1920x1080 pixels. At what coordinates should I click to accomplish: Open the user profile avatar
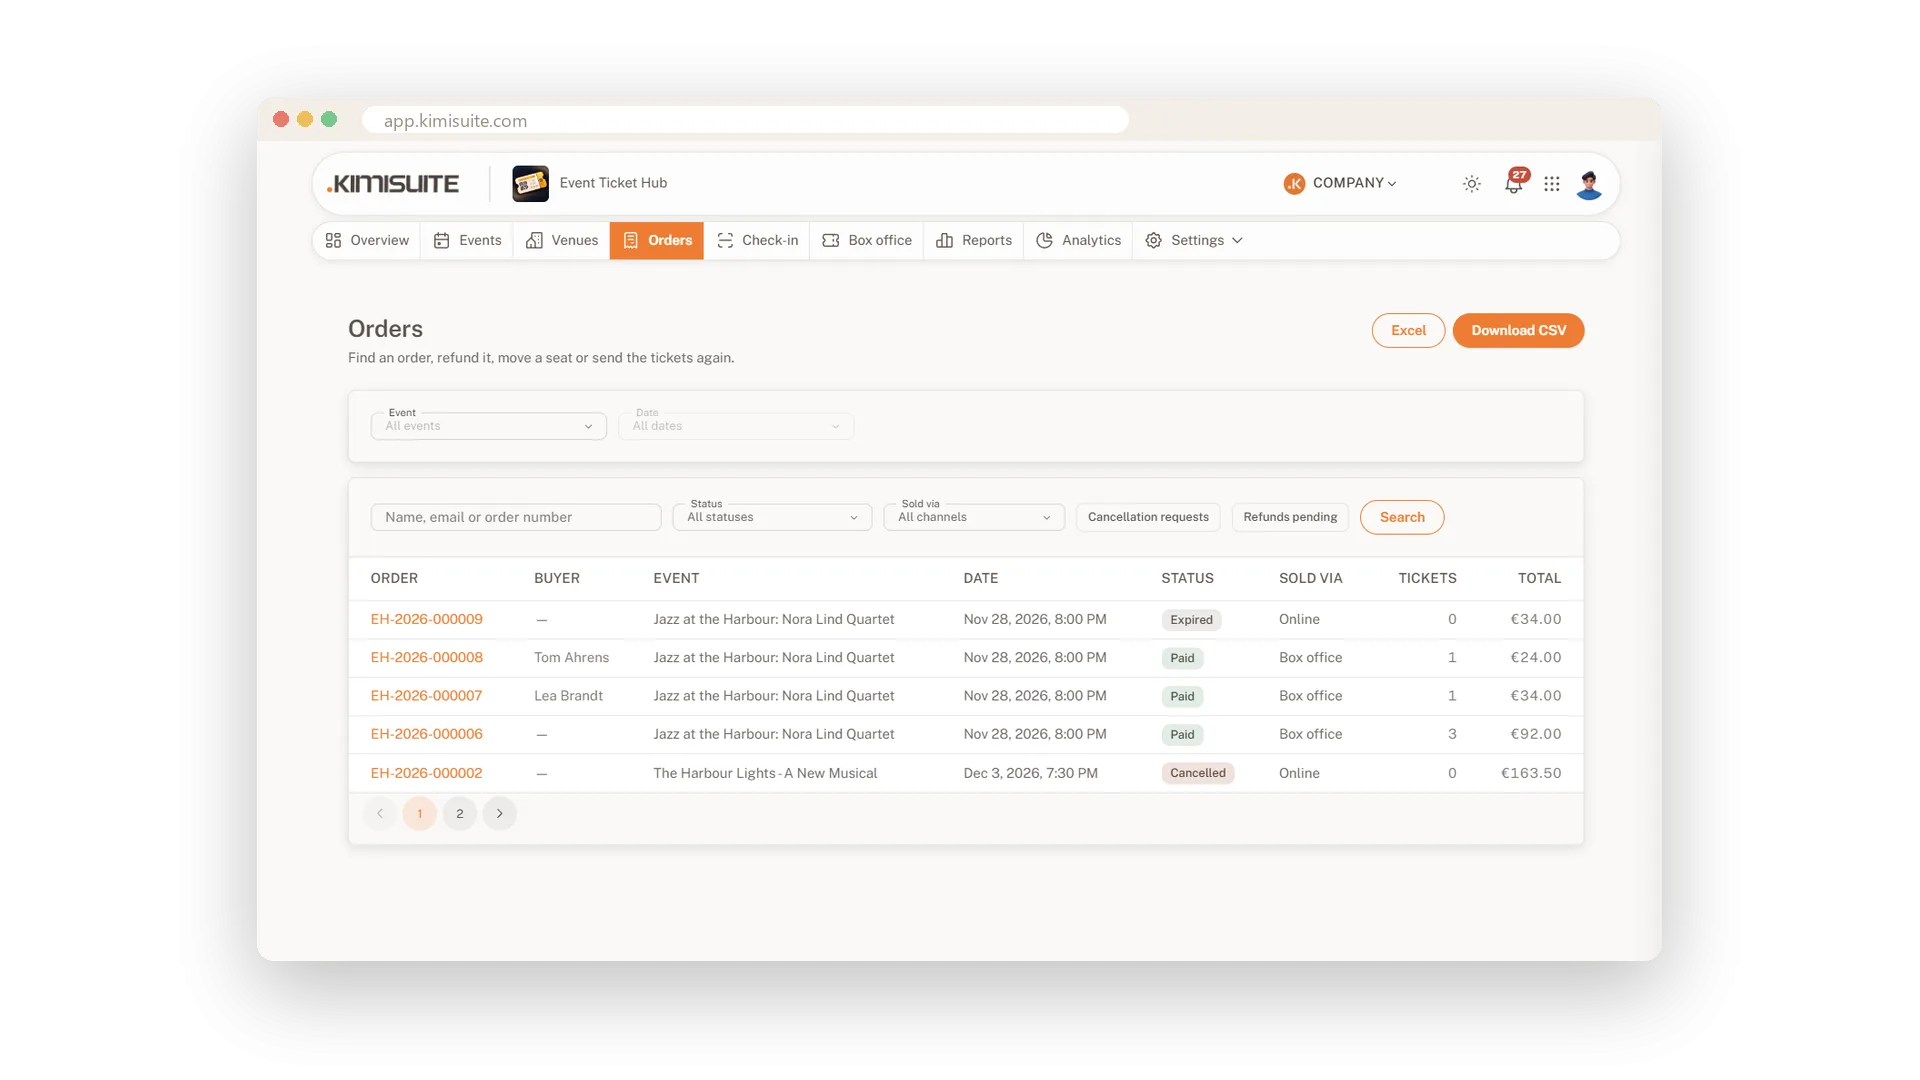point(1589,184)
